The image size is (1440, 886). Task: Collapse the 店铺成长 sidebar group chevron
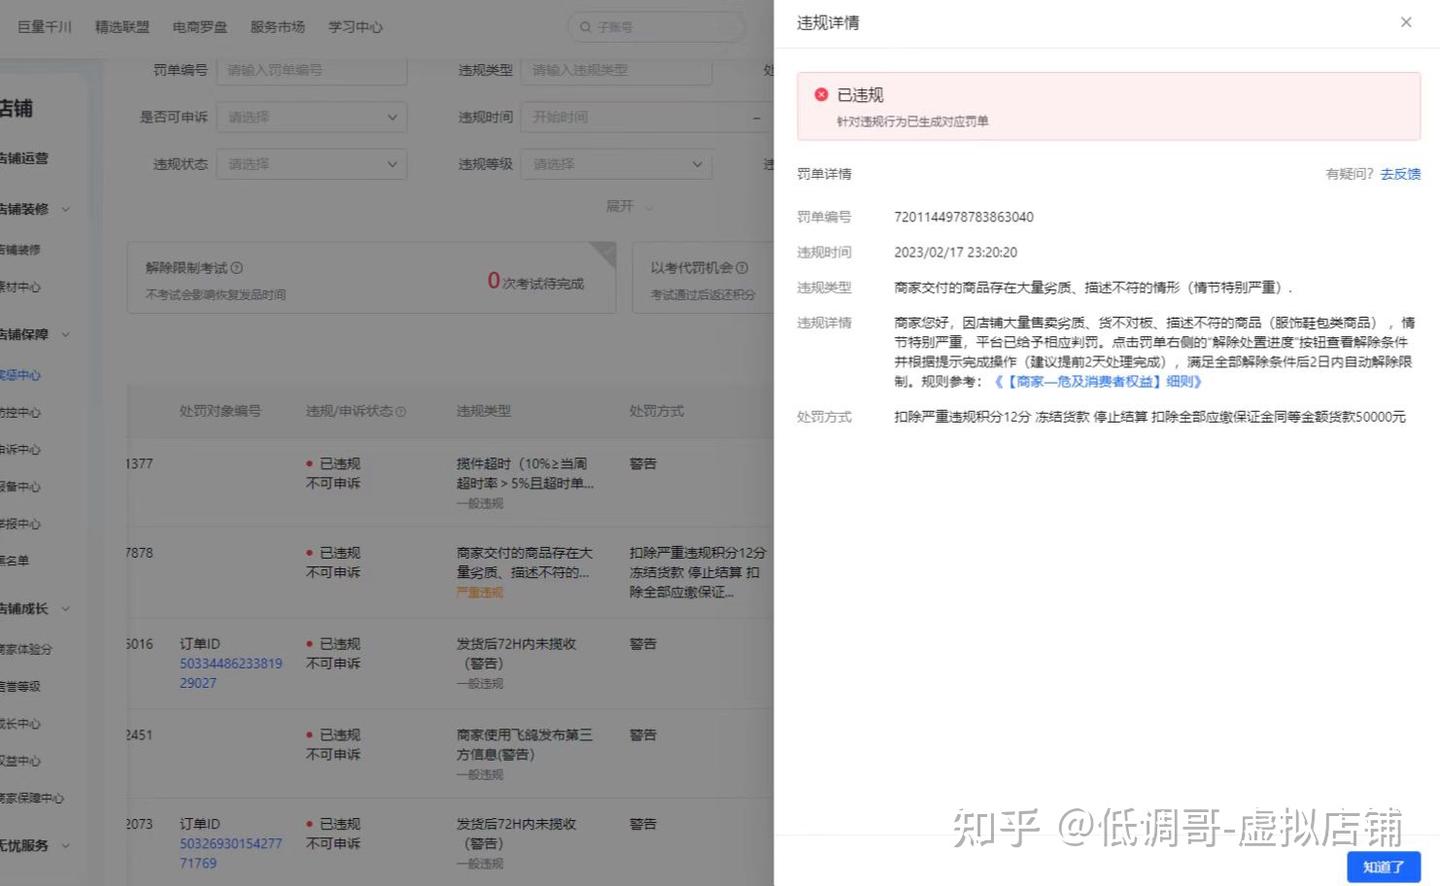tap(66, 608)
